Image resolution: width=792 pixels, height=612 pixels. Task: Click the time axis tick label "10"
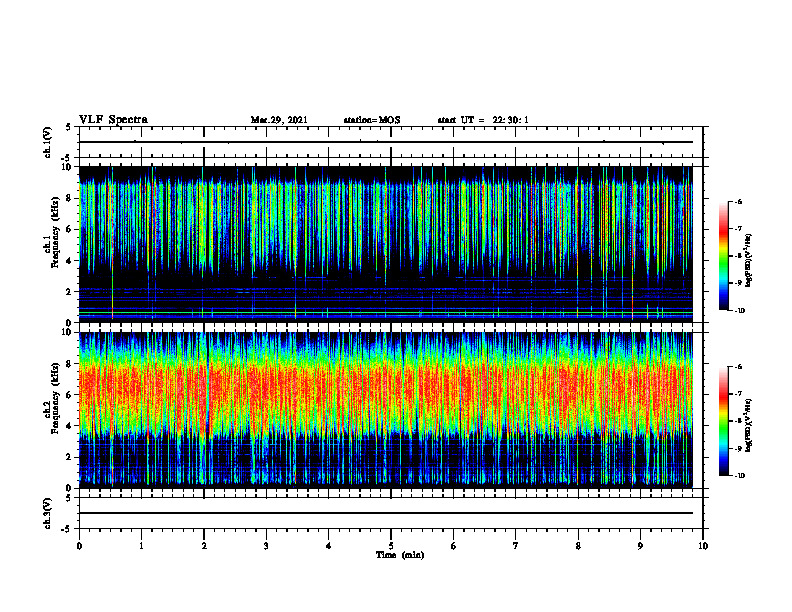coord(703,546)
